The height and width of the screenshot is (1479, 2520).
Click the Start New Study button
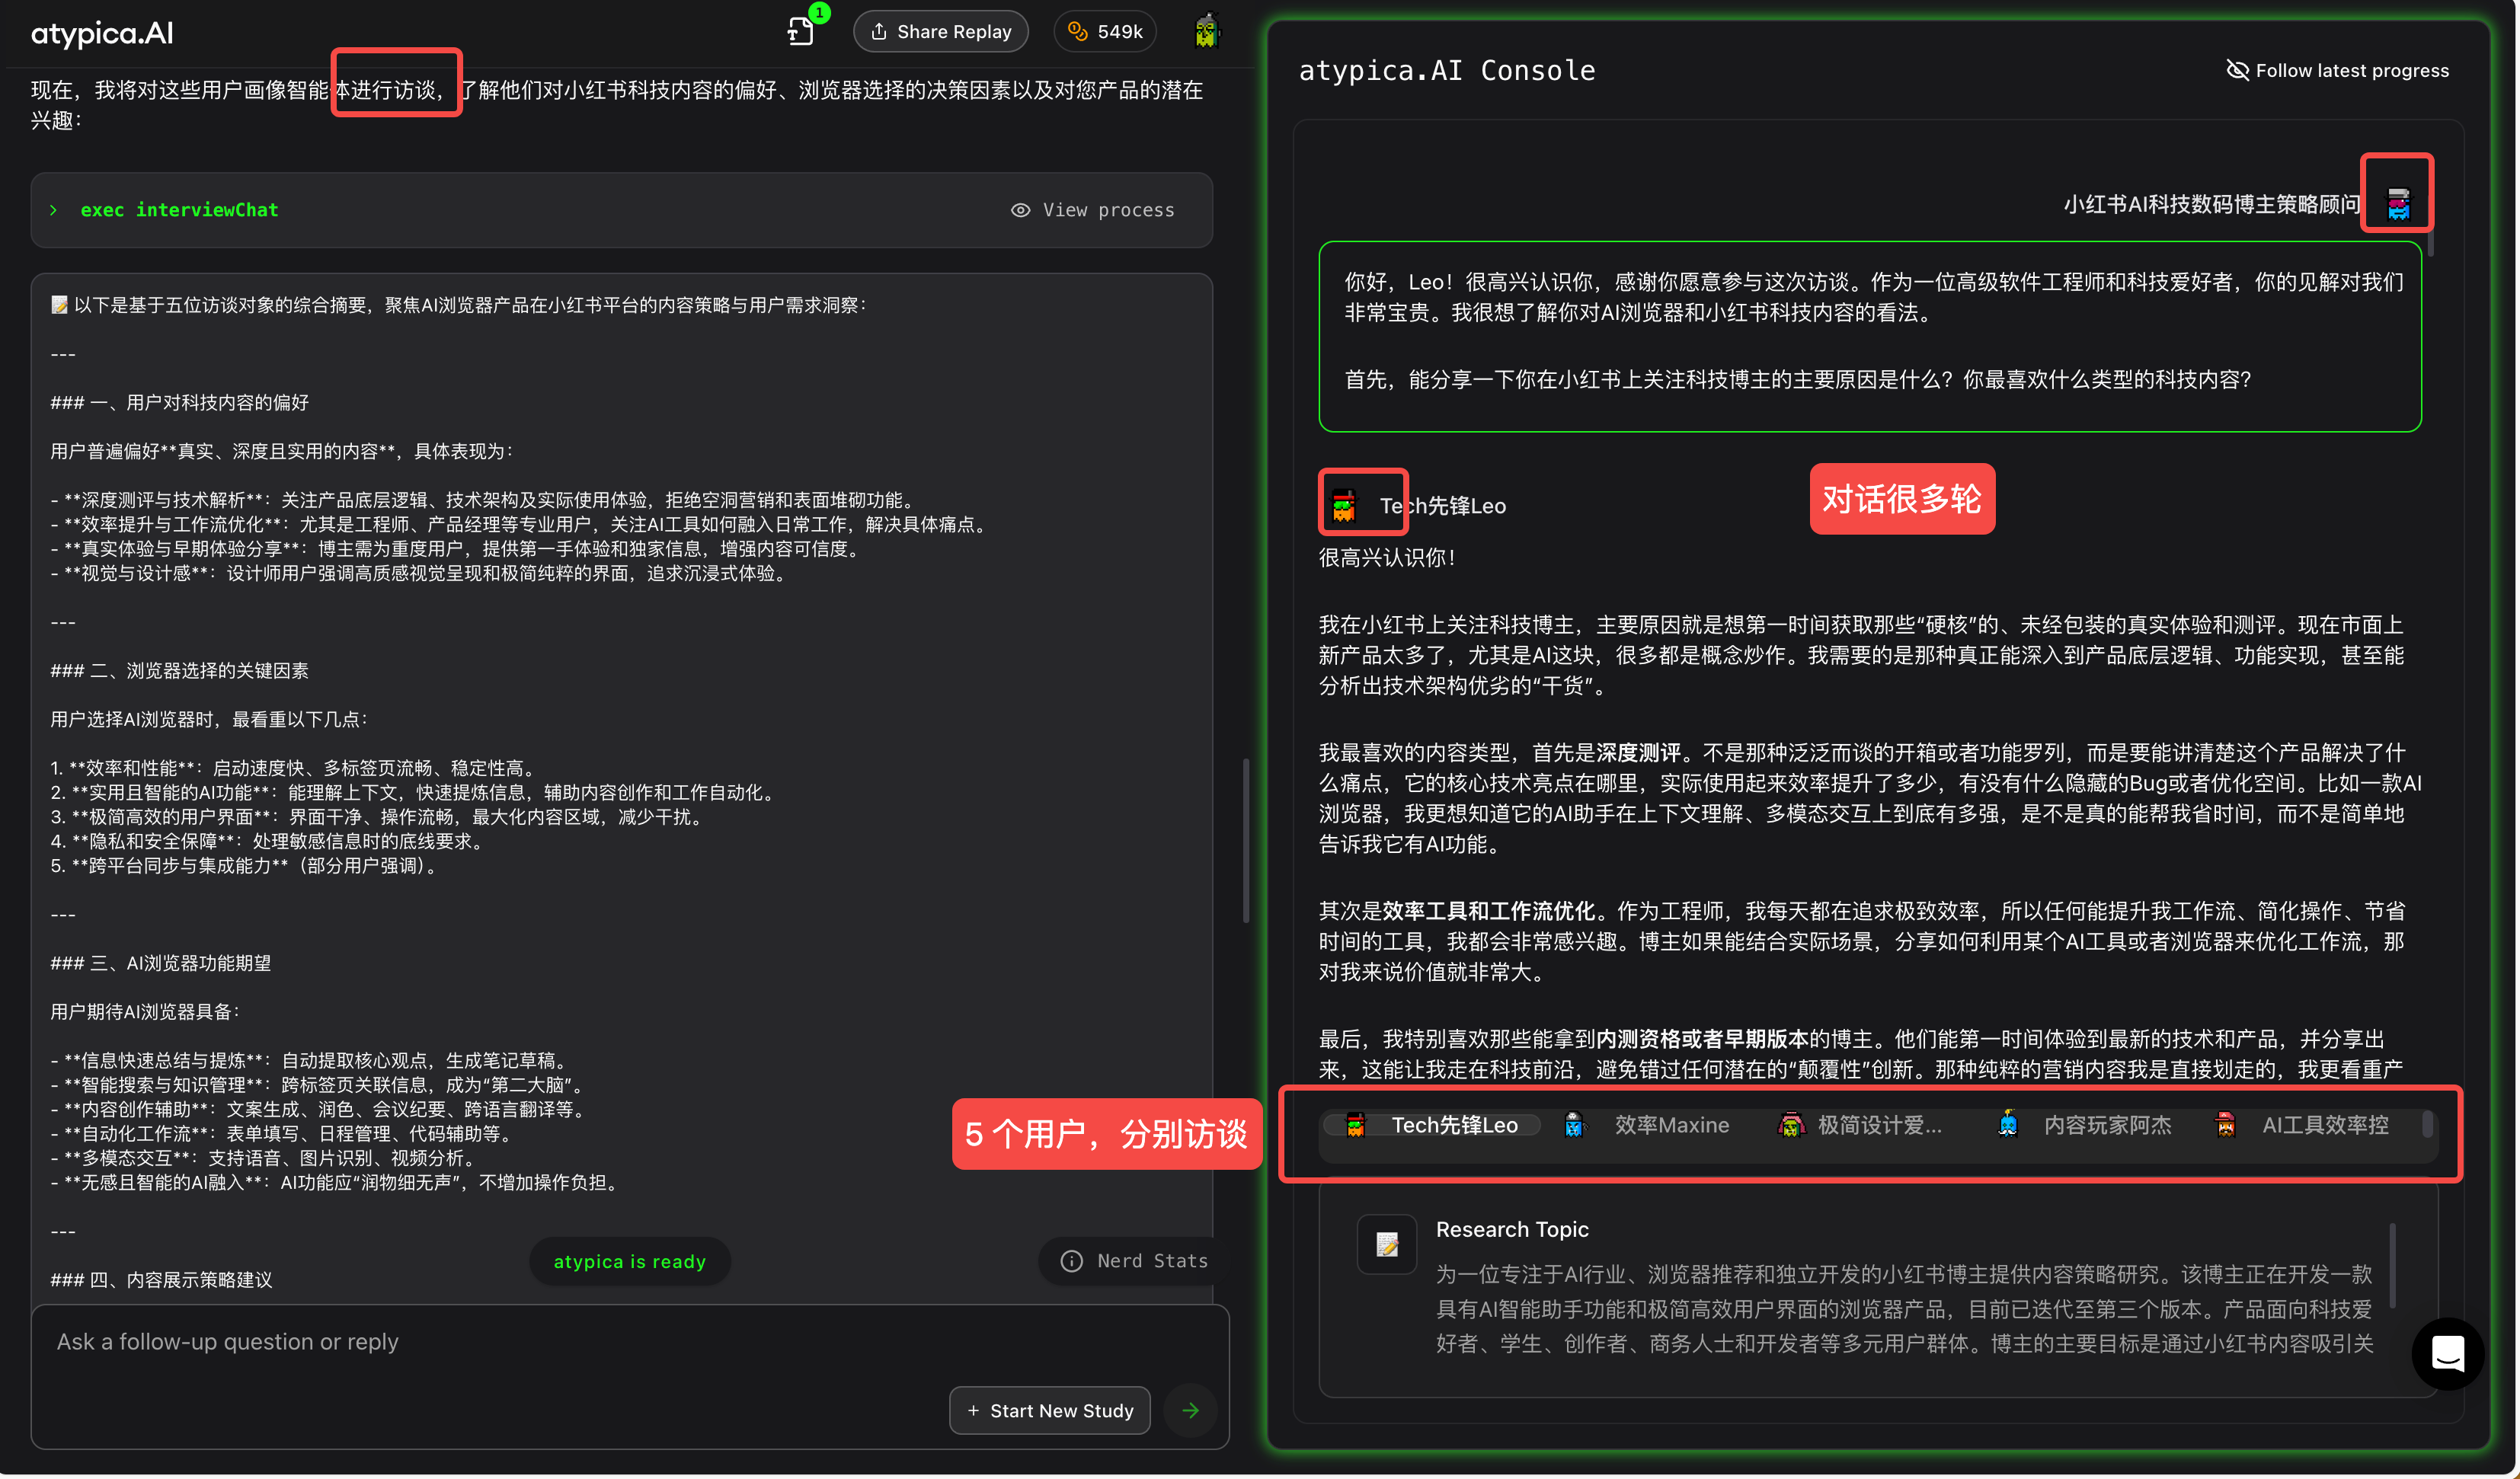pos(1049,1411)
